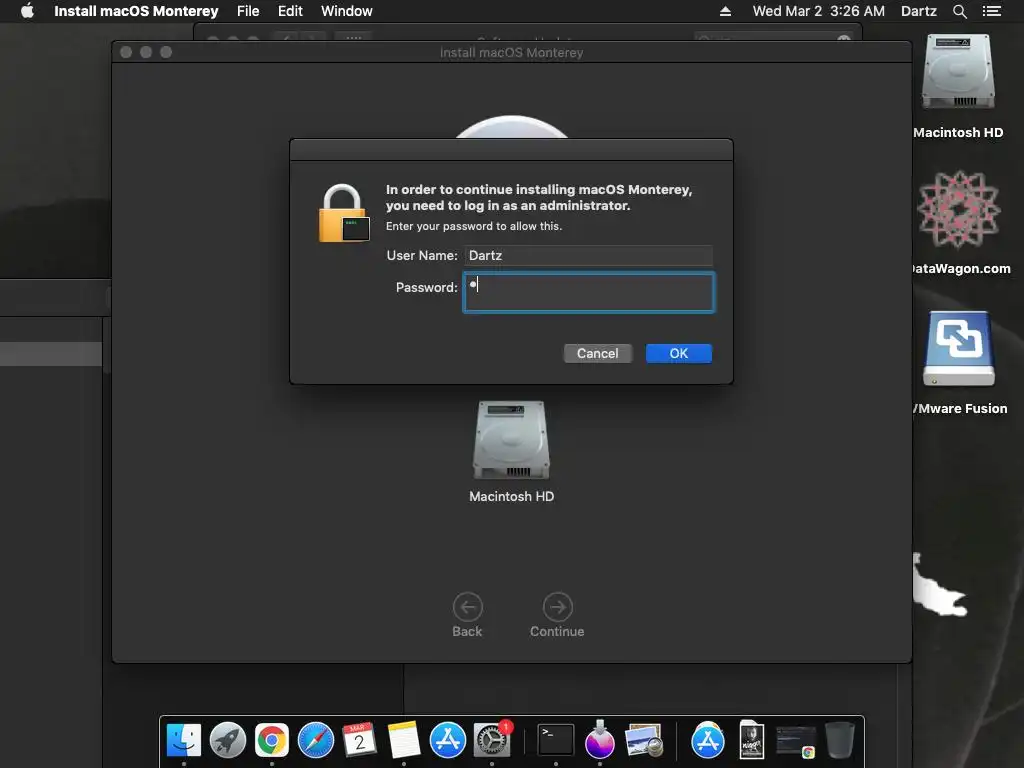Open the App Store folder stack in Dock
The height and width of the screenshot is (768, 1024).
coord(707,741)
